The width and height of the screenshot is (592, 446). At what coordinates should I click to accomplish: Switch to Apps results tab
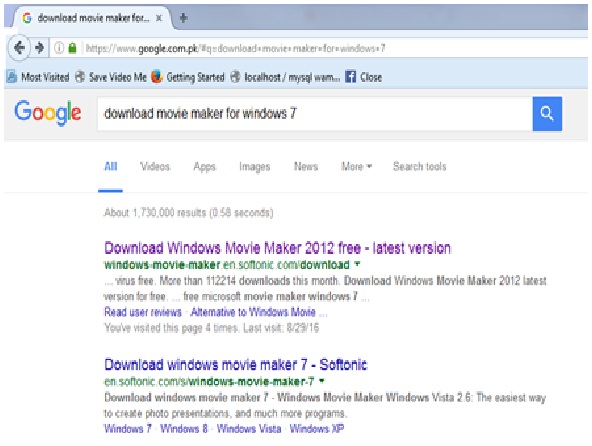pyautogui.click(x=204, y=167)
